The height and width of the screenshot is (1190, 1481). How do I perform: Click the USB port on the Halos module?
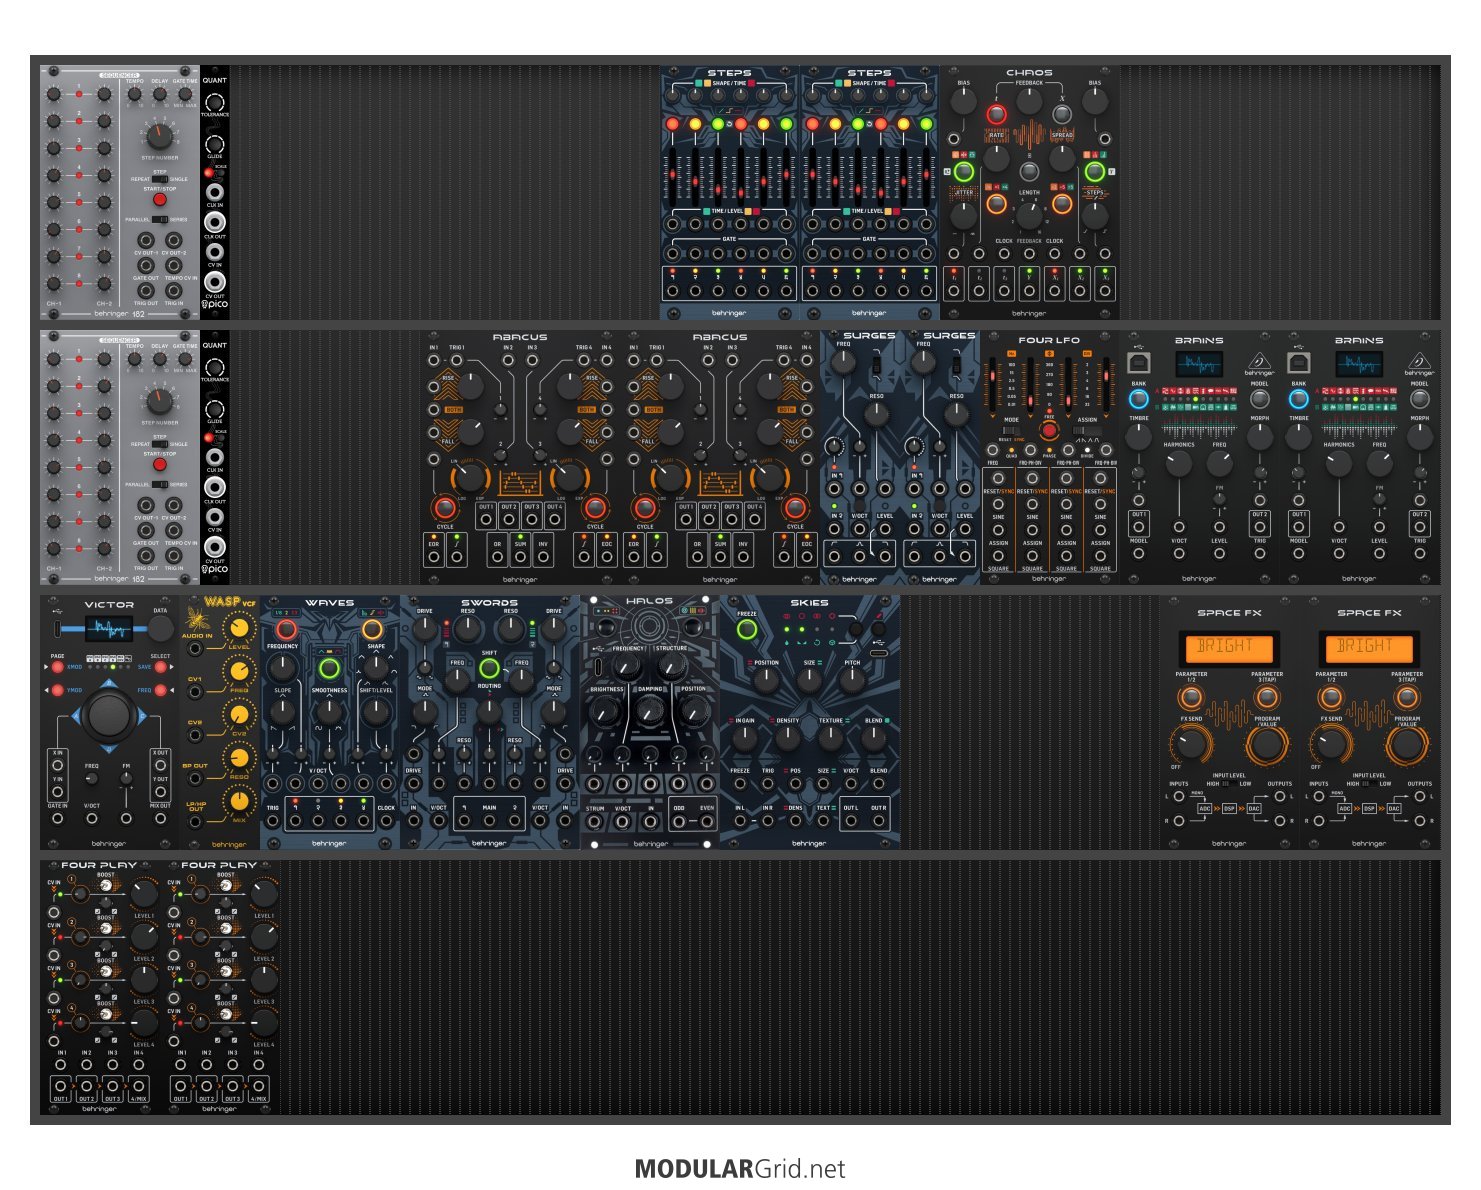598,665
